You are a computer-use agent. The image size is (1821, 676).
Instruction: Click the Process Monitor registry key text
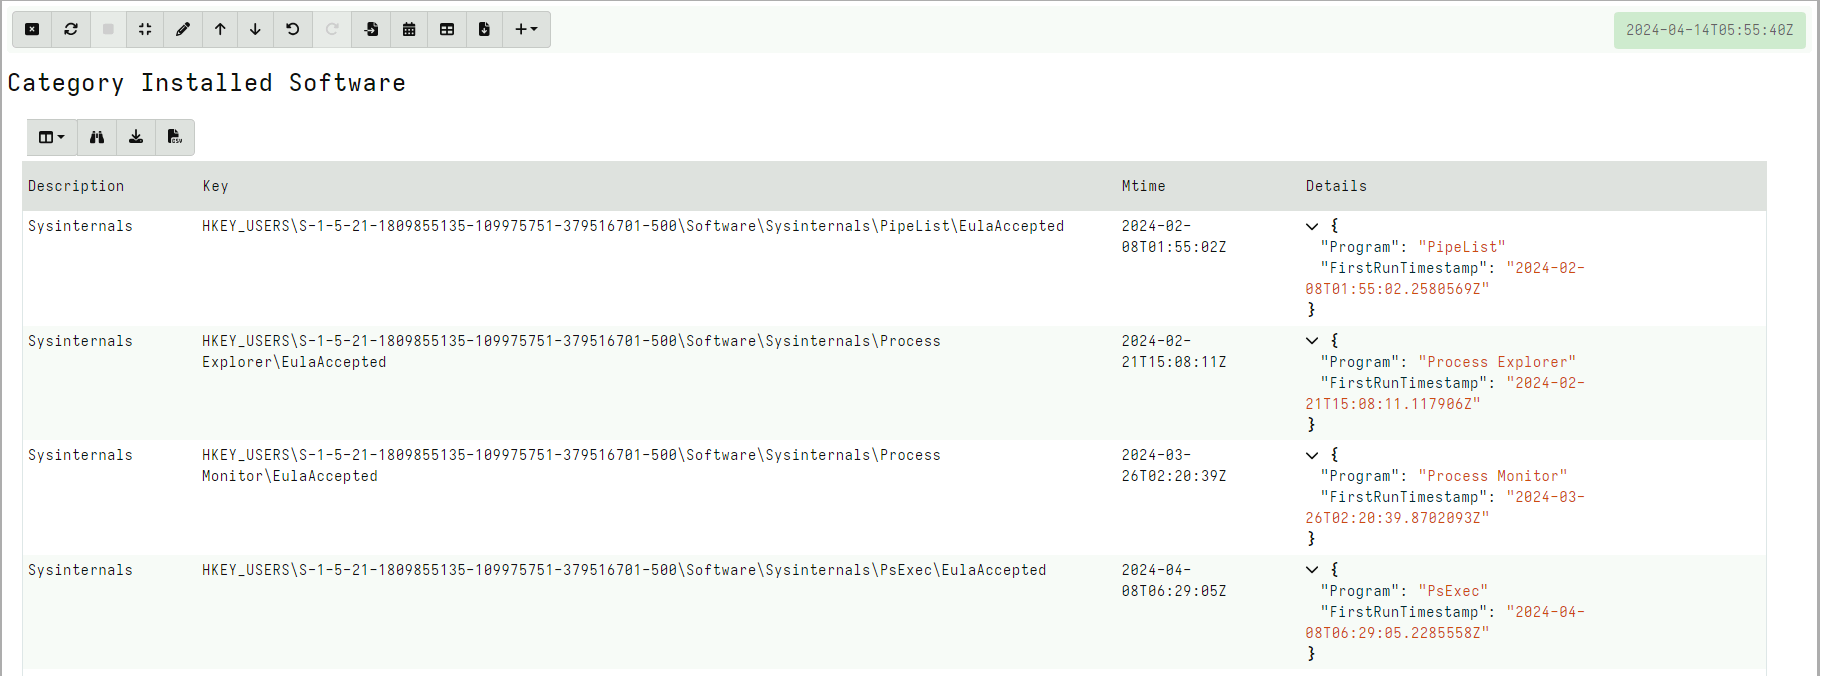coord(571,465)
